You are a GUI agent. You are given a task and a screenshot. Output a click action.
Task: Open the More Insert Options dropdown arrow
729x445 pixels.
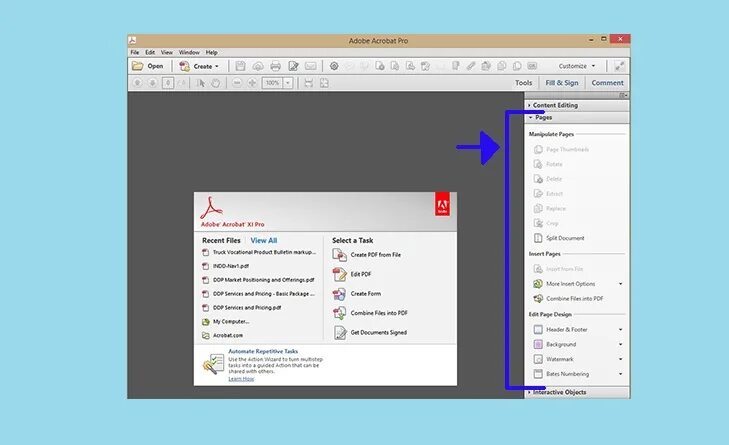(620, 284)
